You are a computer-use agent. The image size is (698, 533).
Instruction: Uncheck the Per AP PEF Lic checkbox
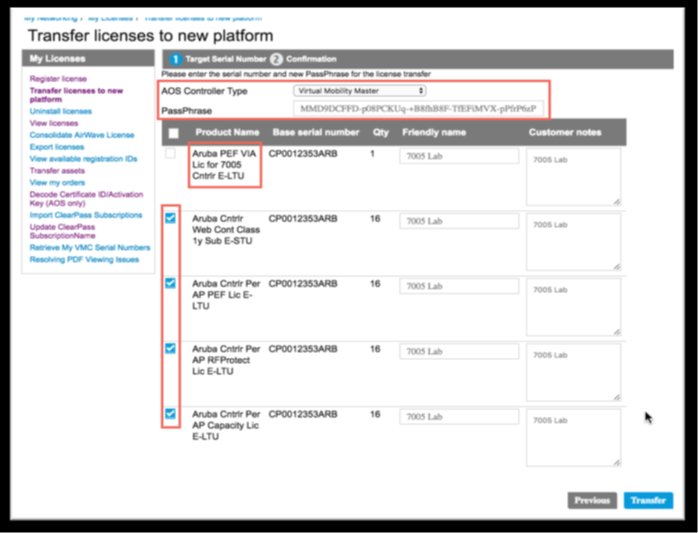coord(170,283)
